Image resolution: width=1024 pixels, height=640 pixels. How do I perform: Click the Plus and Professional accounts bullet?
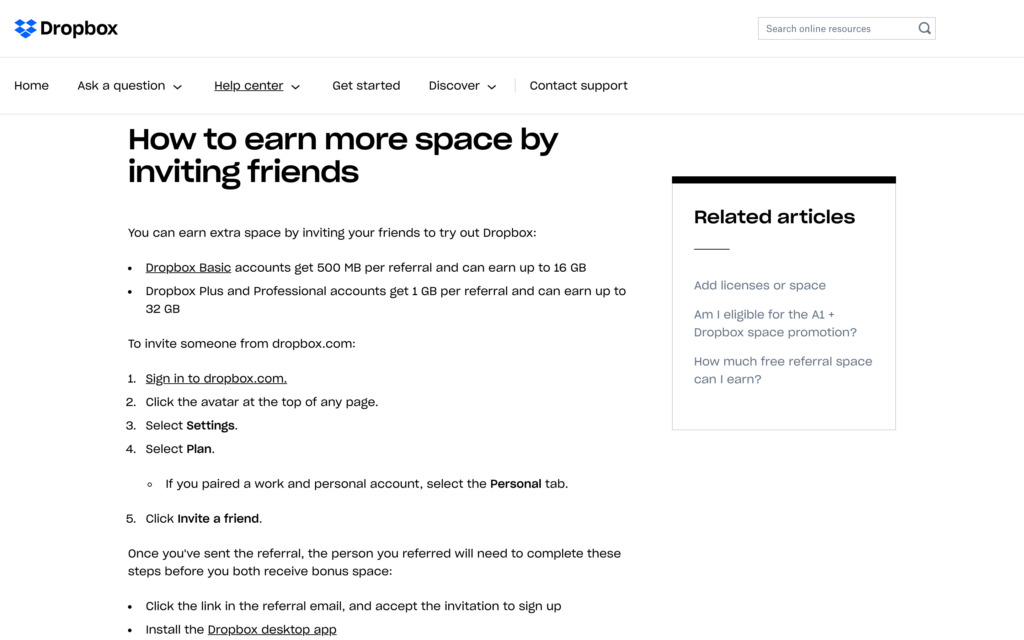pyautogui.click(x=385, y=300)
